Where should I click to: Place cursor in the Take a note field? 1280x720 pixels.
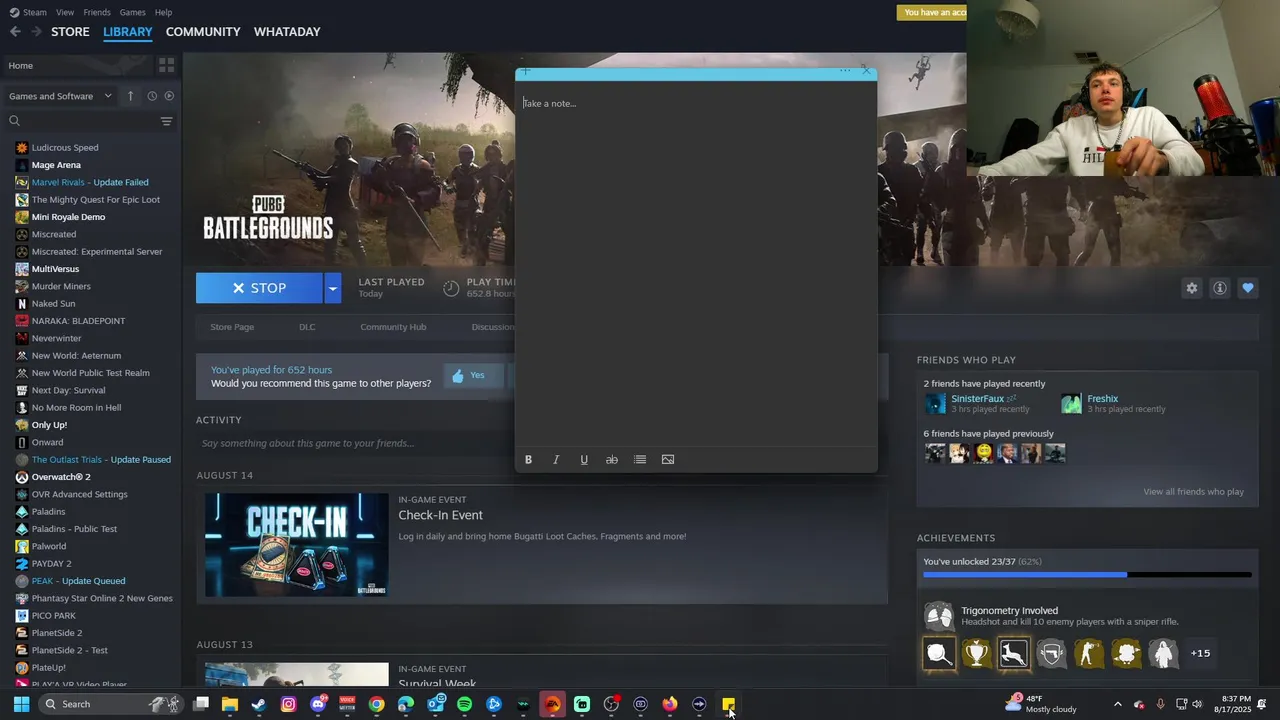[x=696, y=270]
